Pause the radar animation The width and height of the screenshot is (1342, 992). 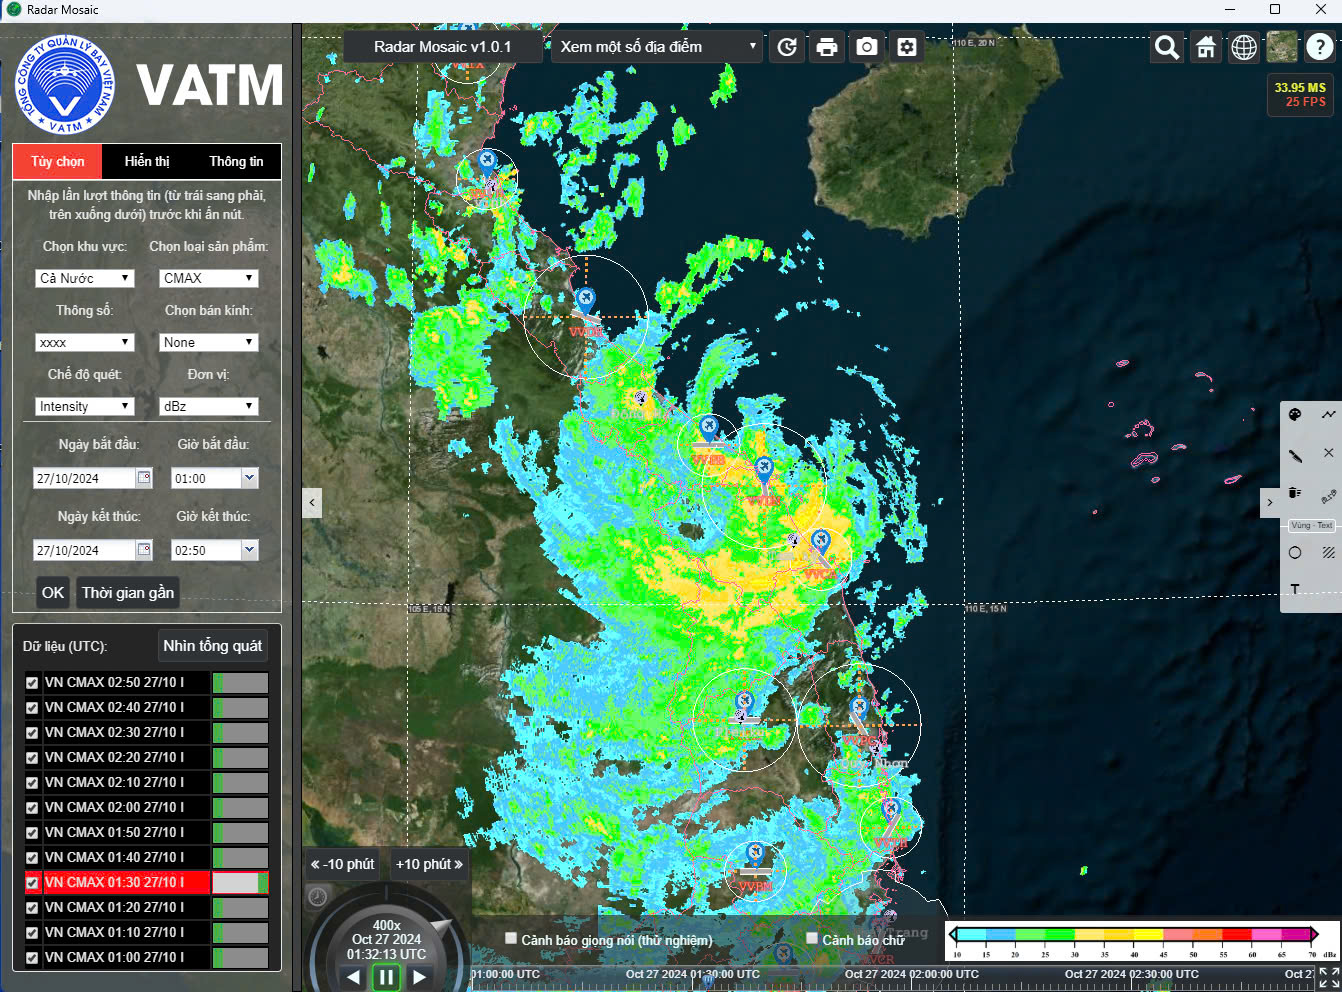(386, 977)
